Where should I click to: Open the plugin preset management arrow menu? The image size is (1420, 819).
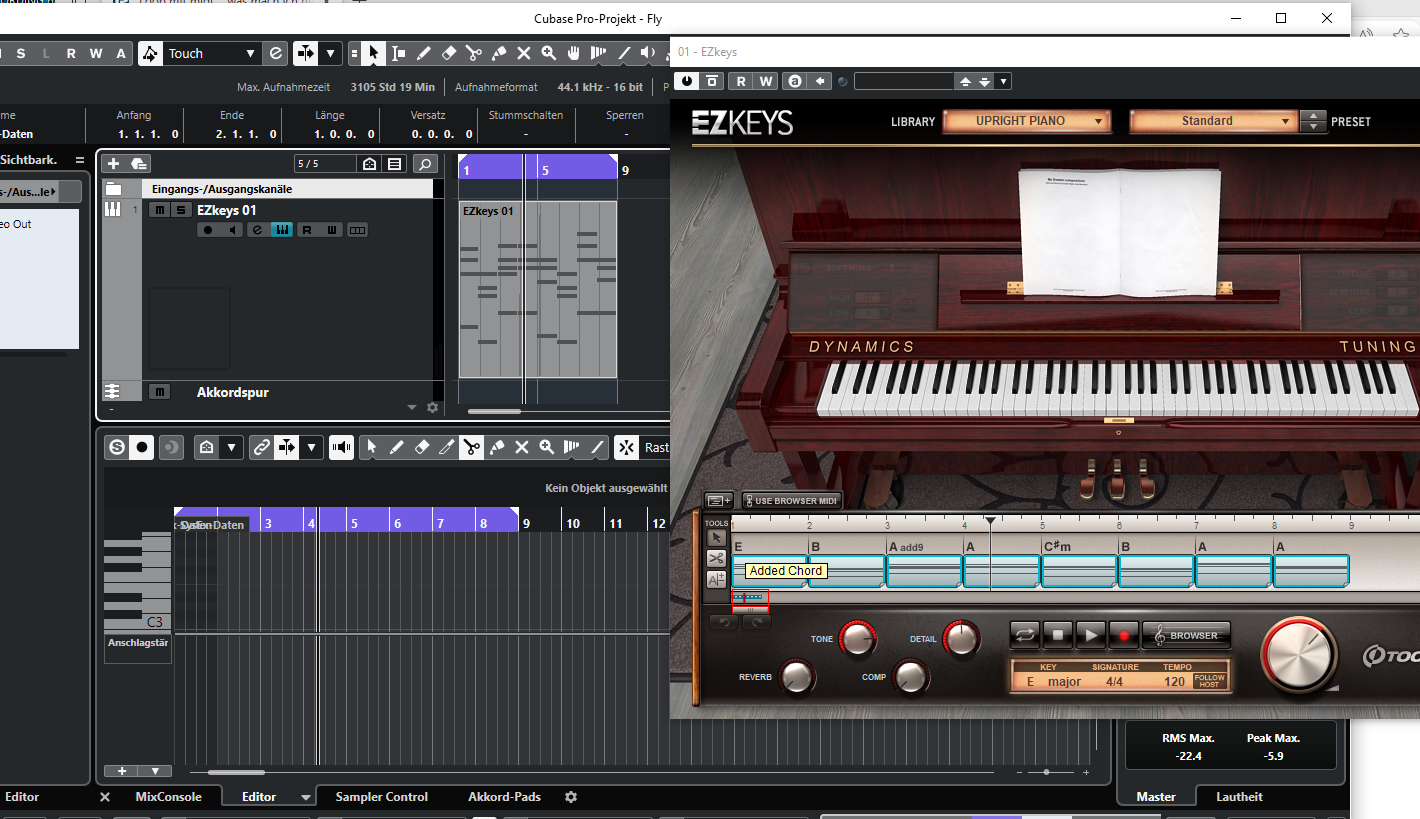point(1004,81)
